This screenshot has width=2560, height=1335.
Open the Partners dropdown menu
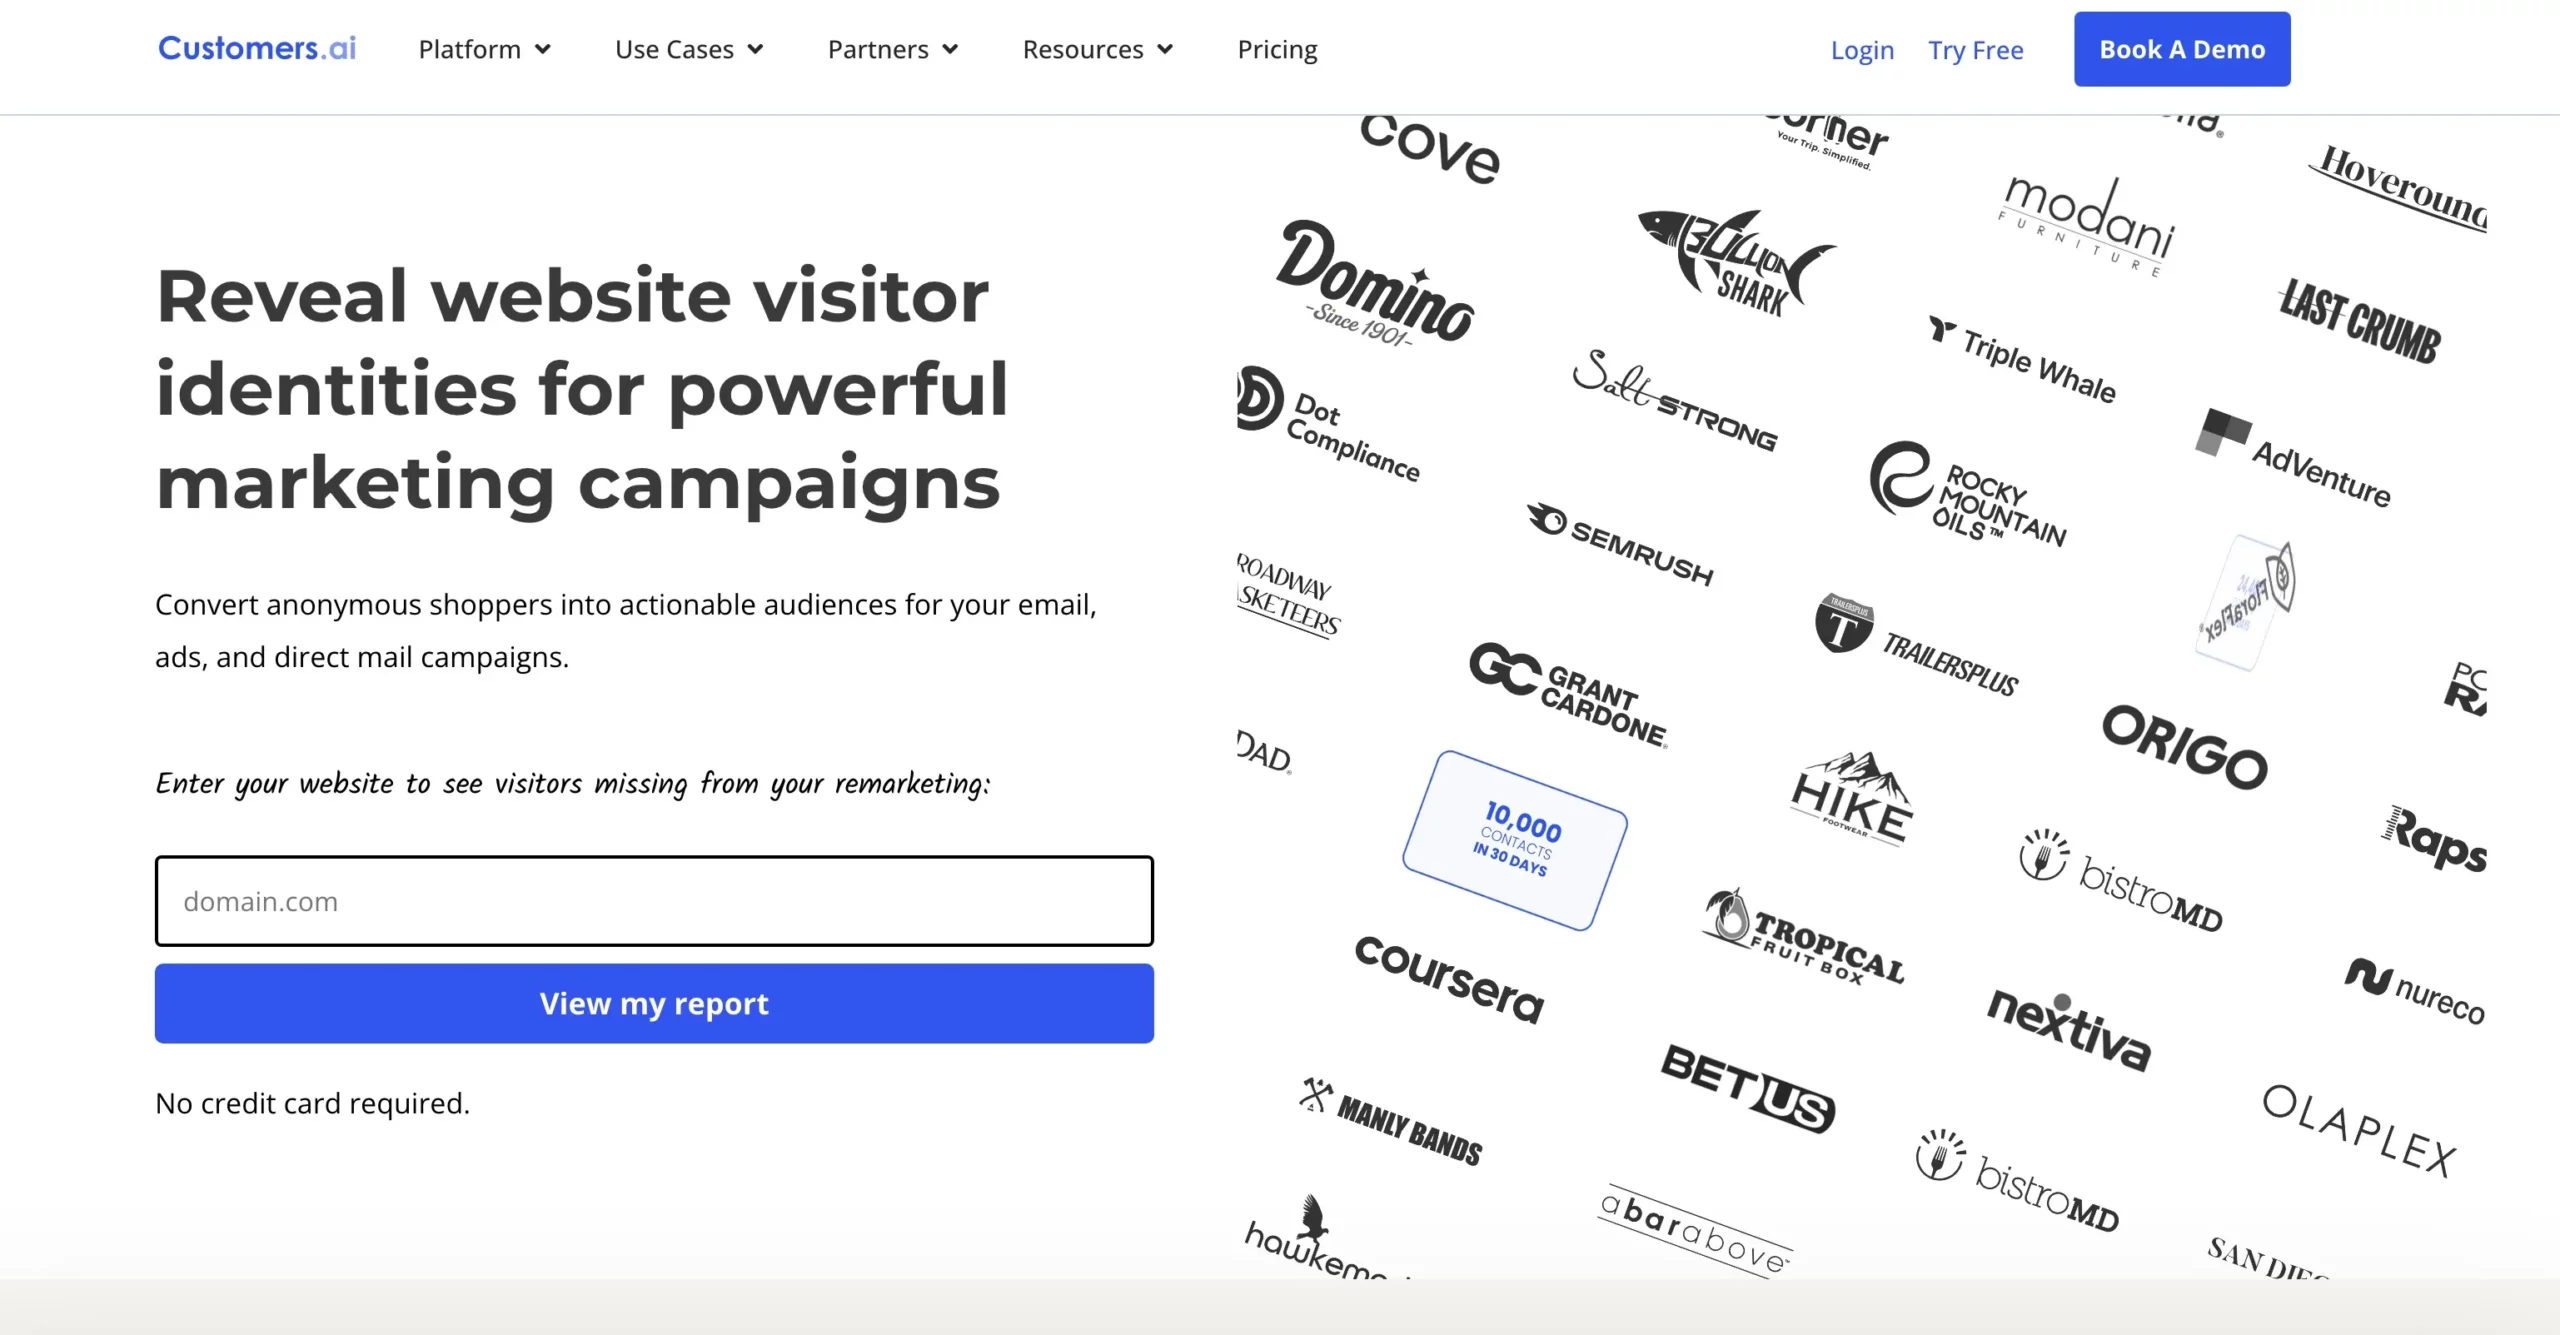pyautogui.click(x=892, y=49)
